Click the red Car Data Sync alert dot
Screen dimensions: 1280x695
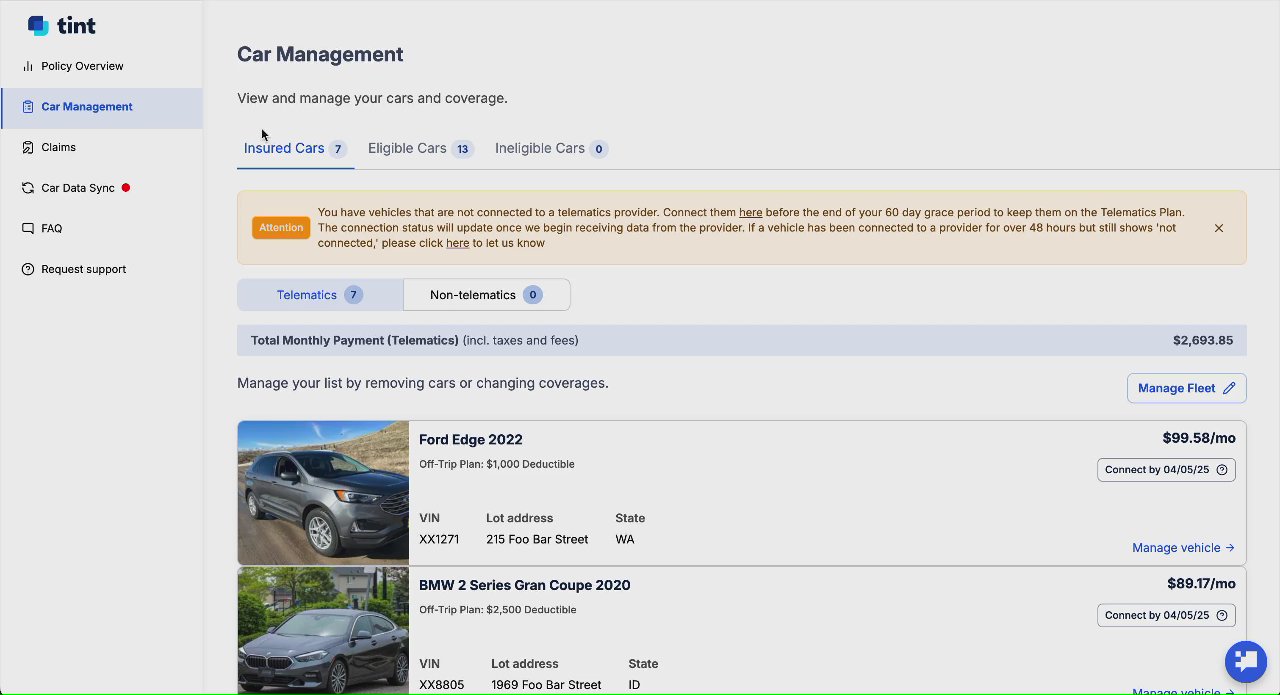click(126, 188)
